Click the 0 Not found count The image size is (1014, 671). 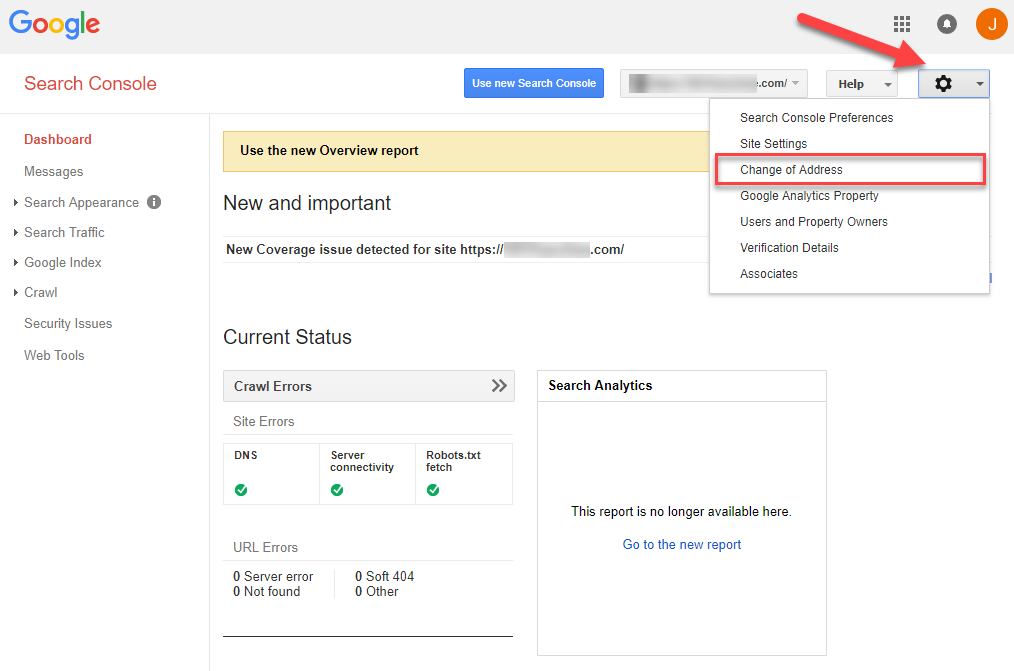(x=266, y=591)
